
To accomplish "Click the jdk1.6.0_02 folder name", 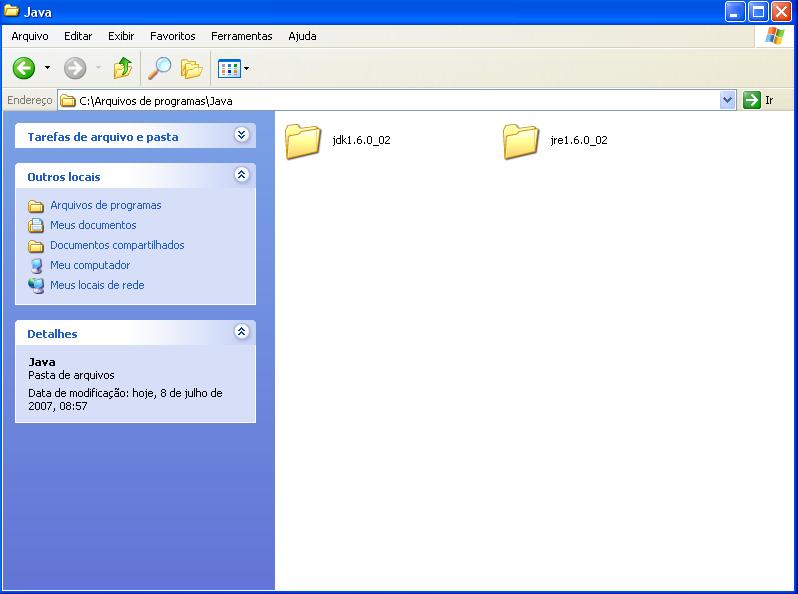I will 361,140.
